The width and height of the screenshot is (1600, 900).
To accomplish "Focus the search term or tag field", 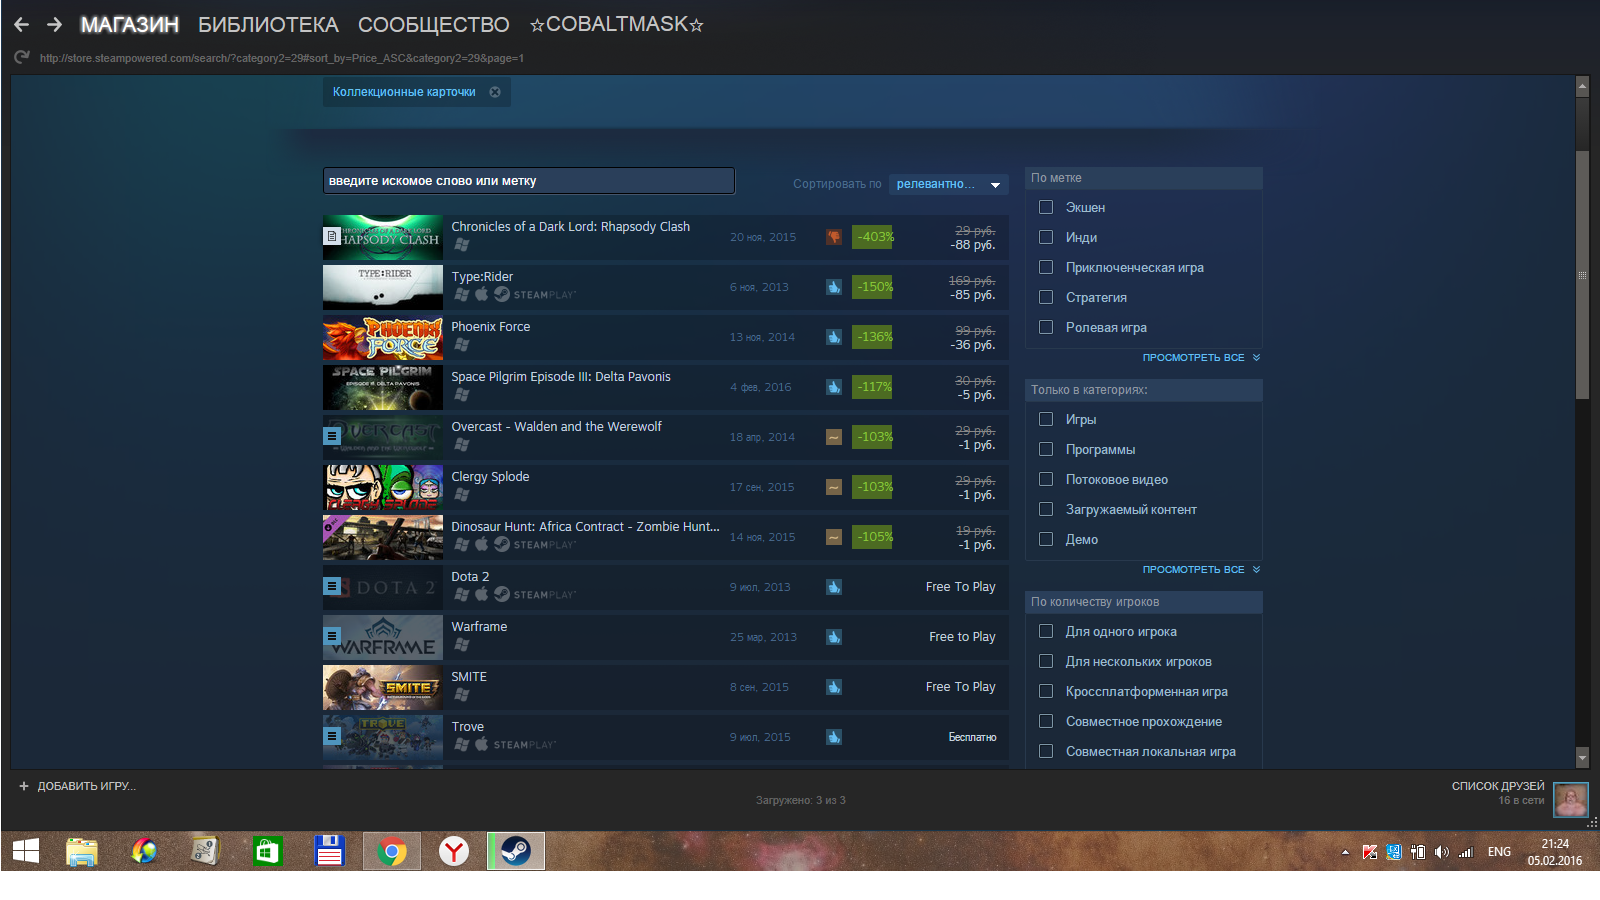I will tap(529, 181).
